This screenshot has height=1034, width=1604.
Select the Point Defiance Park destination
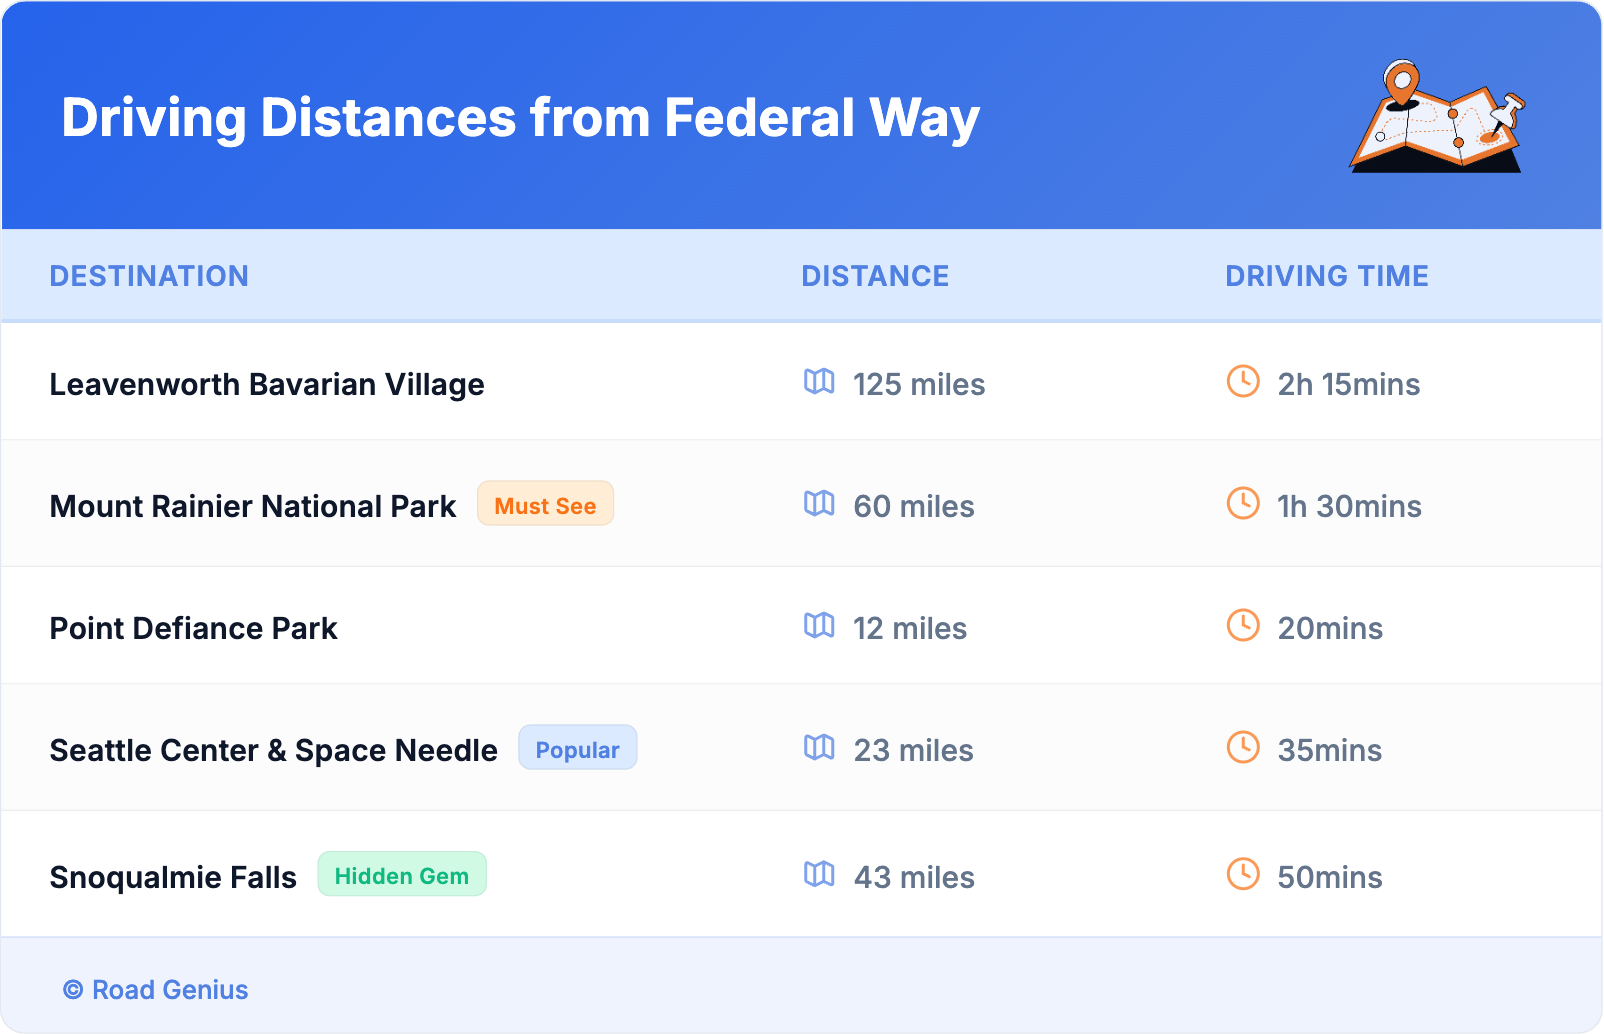point(194,629)
